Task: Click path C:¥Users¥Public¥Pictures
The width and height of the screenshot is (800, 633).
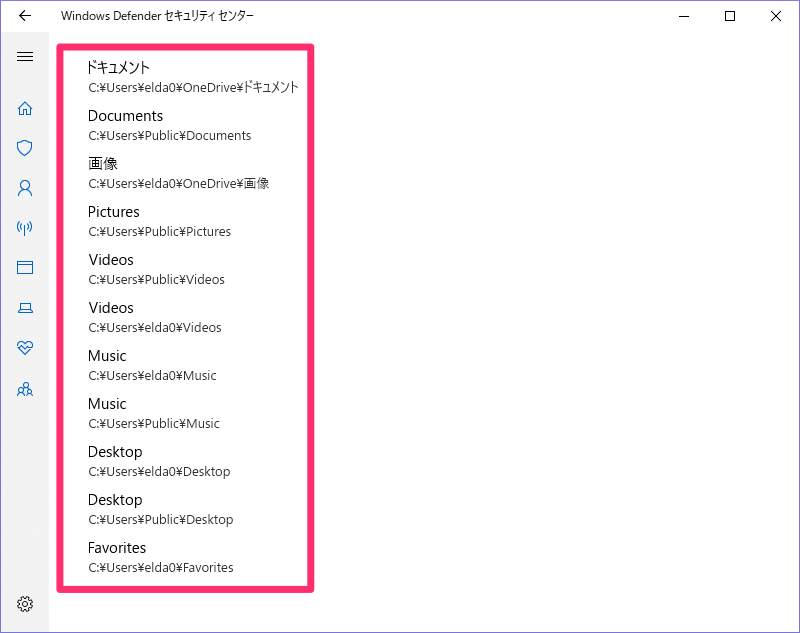Action: tap(159, 232)
